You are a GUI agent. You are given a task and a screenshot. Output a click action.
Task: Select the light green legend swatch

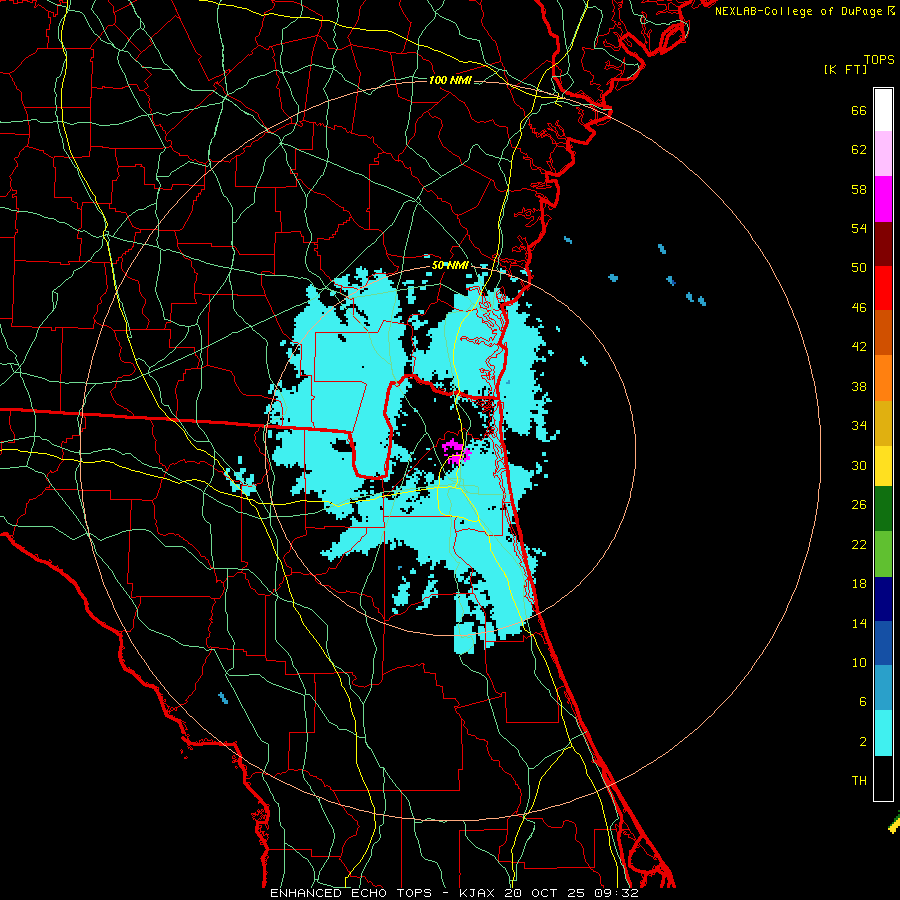(x=883, y=553)
